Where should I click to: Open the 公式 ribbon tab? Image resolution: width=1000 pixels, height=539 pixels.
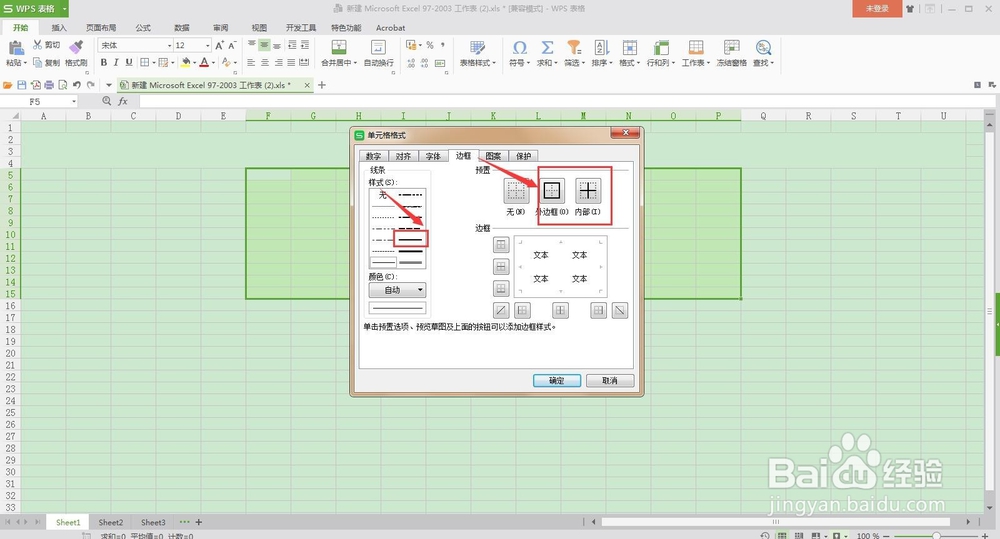[143, 28]
